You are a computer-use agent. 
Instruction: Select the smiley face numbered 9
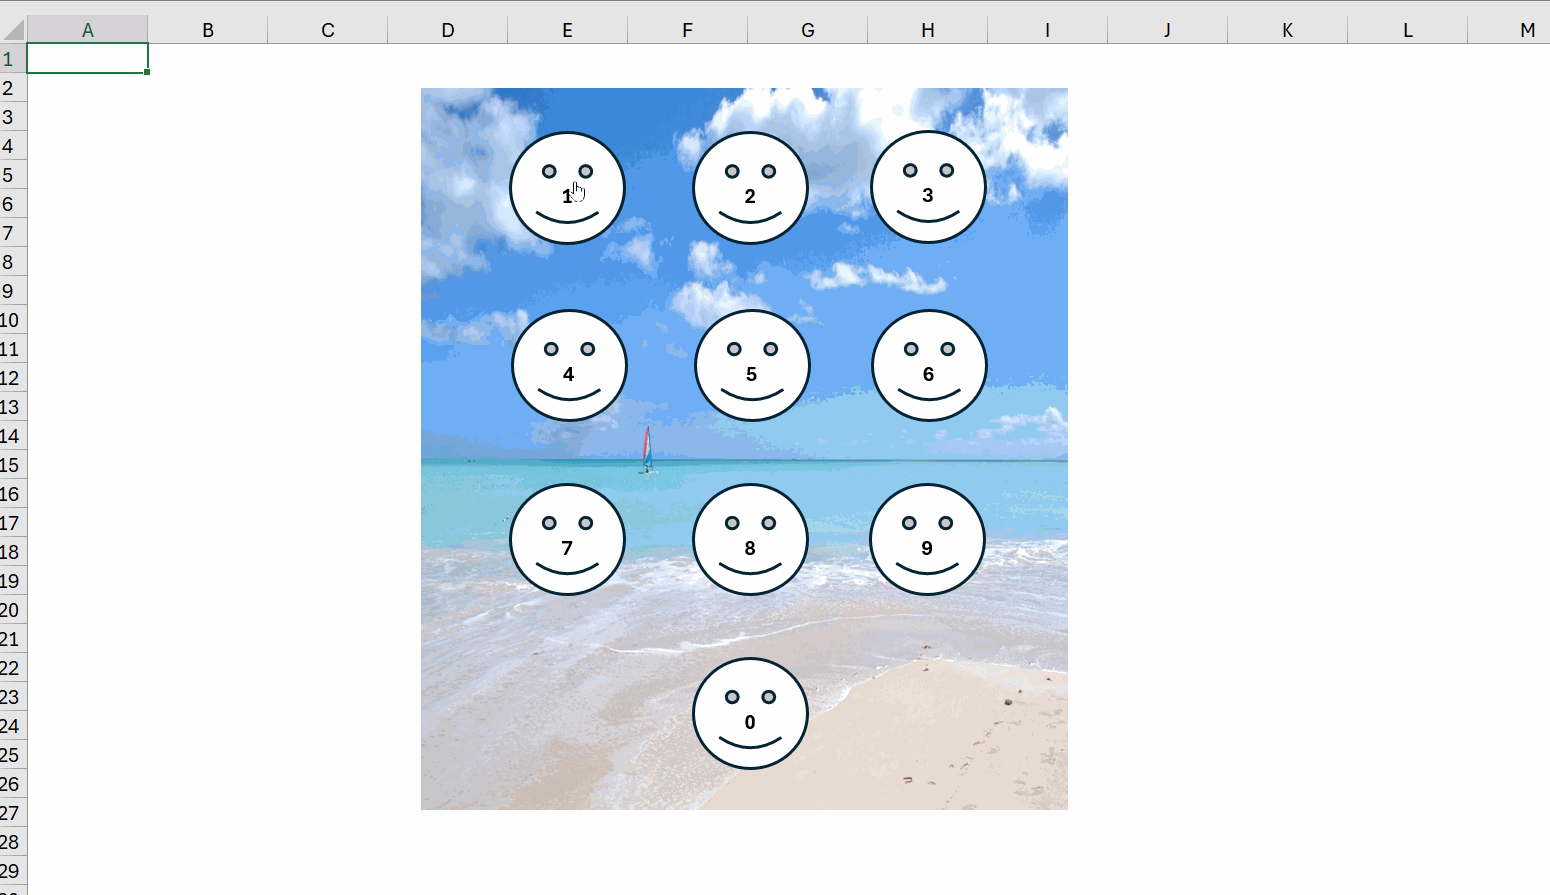[x=927, y=540]
